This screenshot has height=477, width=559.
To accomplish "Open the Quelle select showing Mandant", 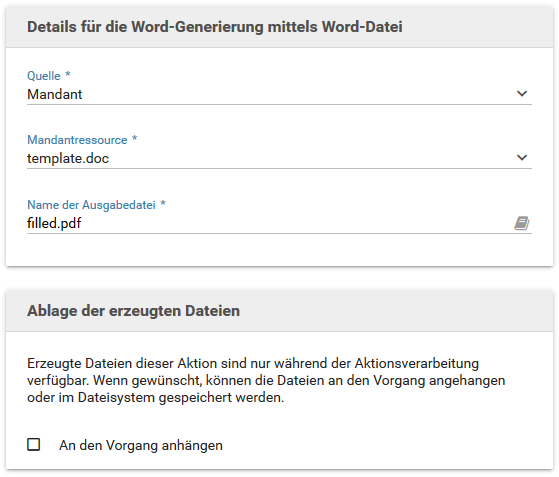I will [x=279, y=94].
